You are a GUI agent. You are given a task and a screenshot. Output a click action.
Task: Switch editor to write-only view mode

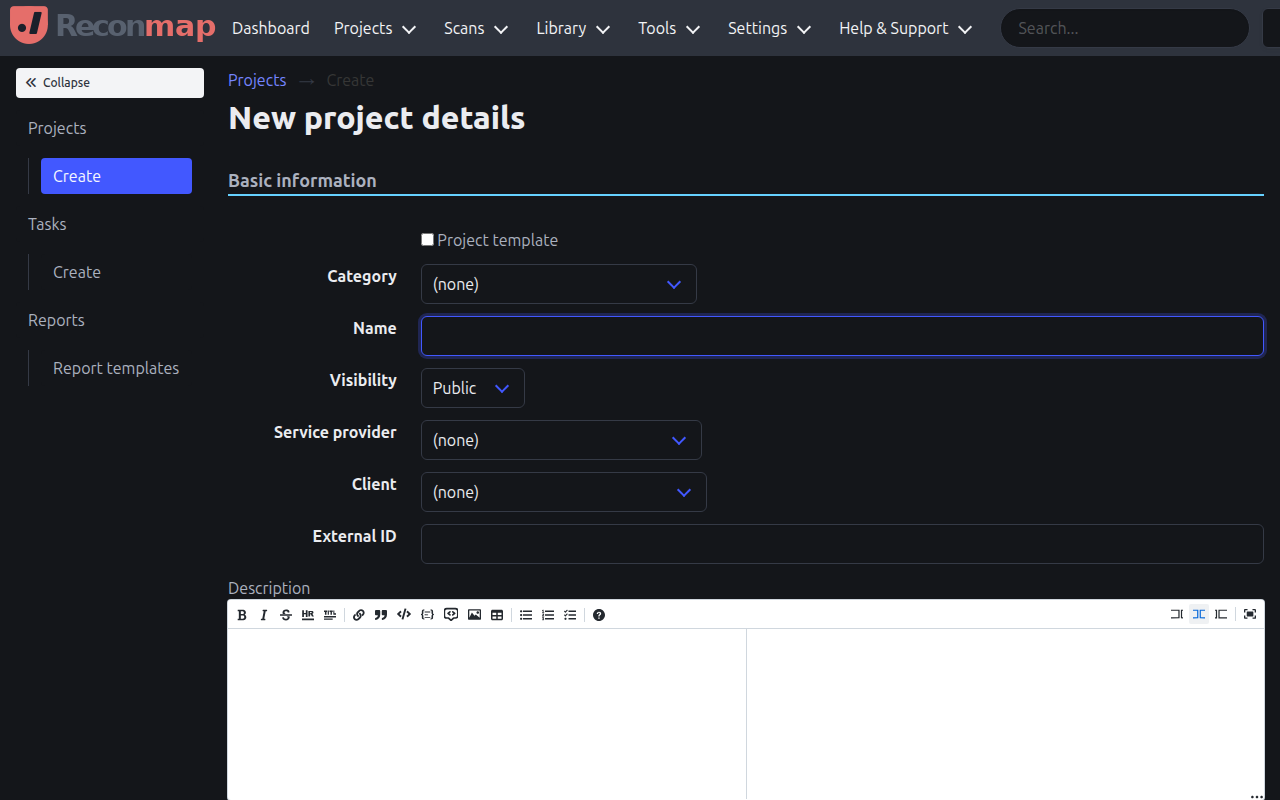pos(1176,614)
